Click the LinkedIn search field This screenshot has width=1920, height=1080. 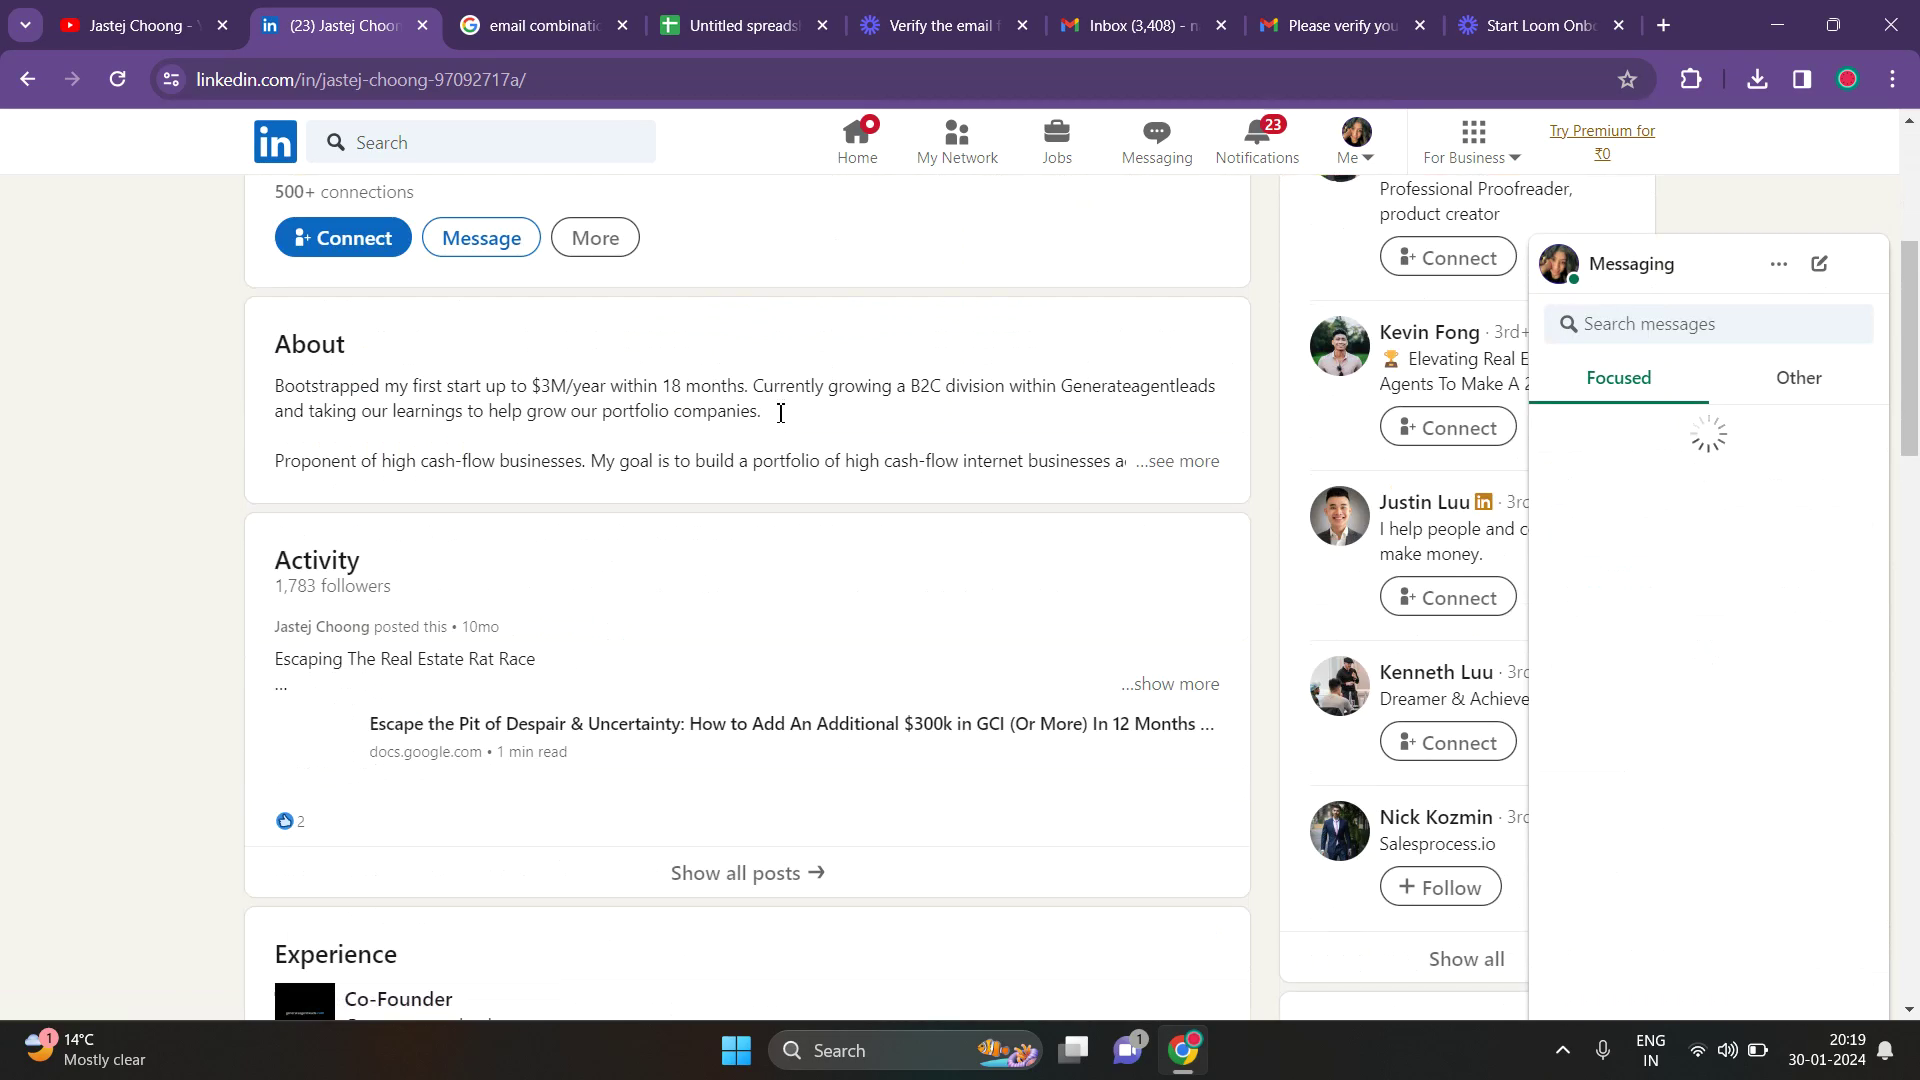click(482, 142)
